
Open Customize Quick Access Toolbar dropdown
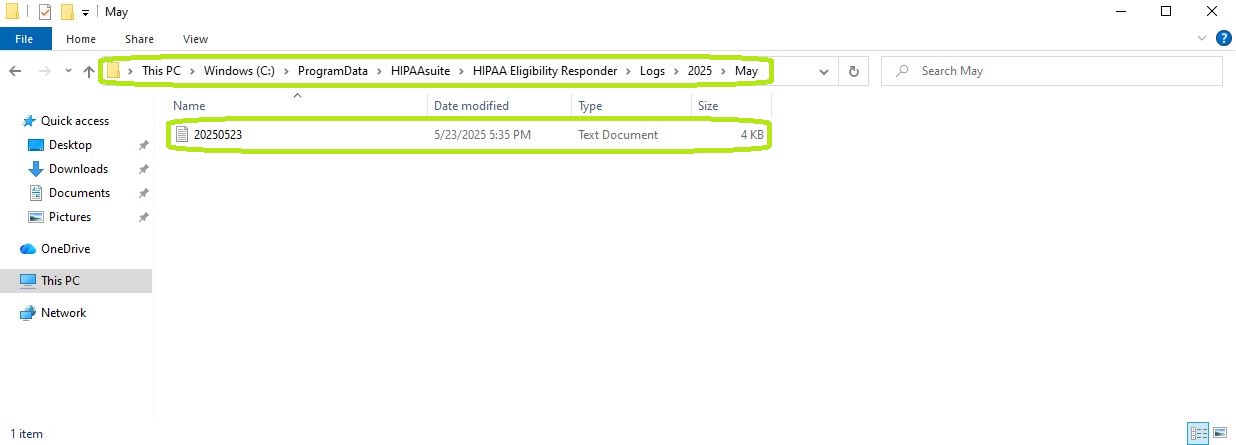(x=86, y=12)
